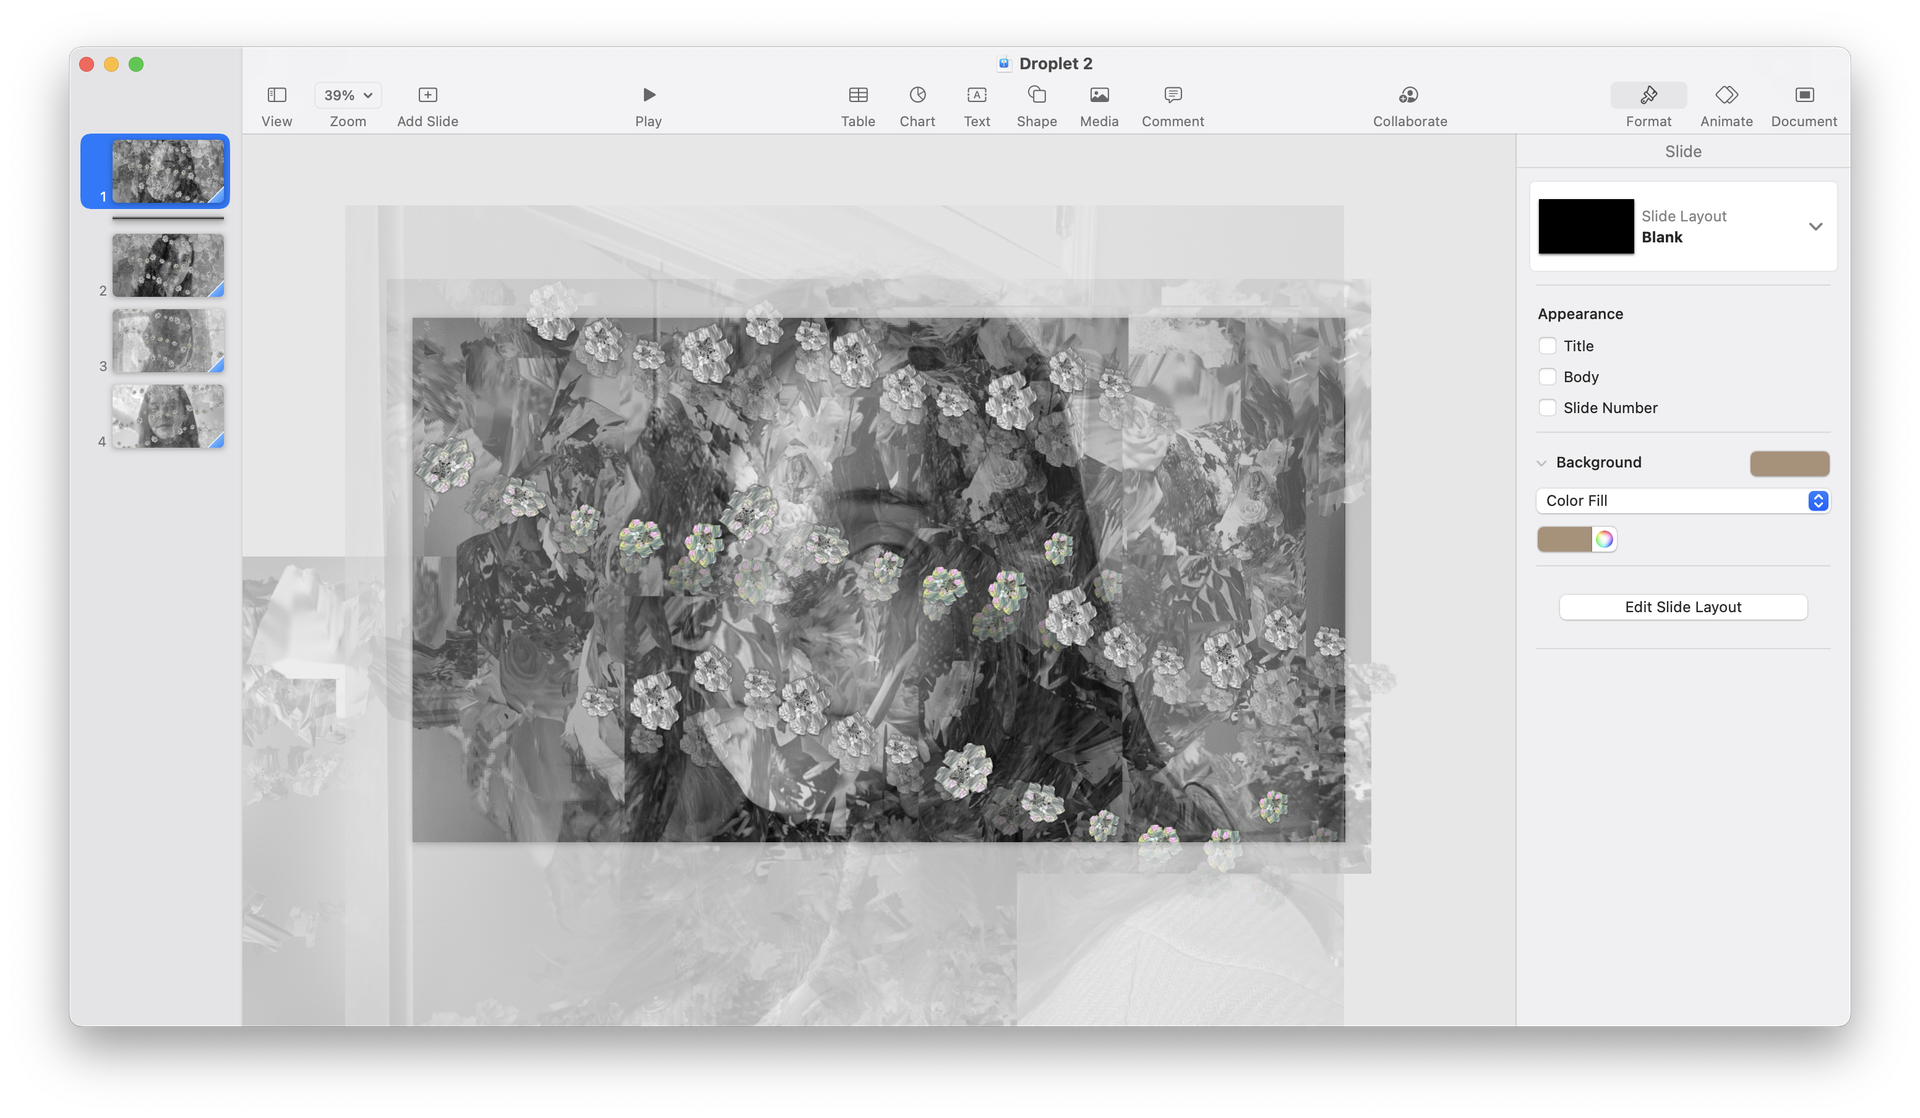Turn on the Slide Number checkbox

pos(1547,408)
